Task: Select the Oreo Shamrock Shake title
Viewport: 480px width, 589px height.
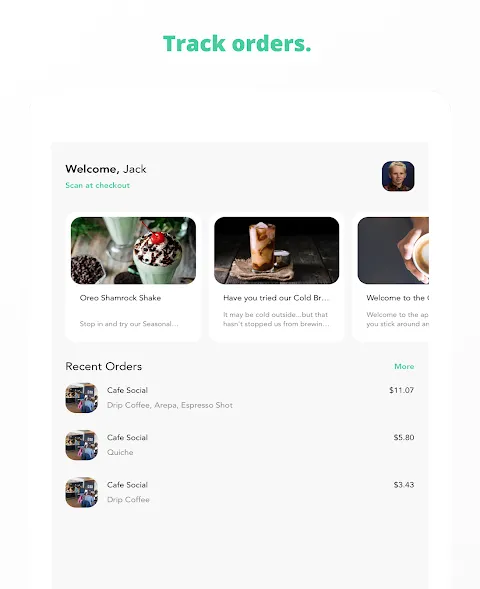Action: [121, 298]
